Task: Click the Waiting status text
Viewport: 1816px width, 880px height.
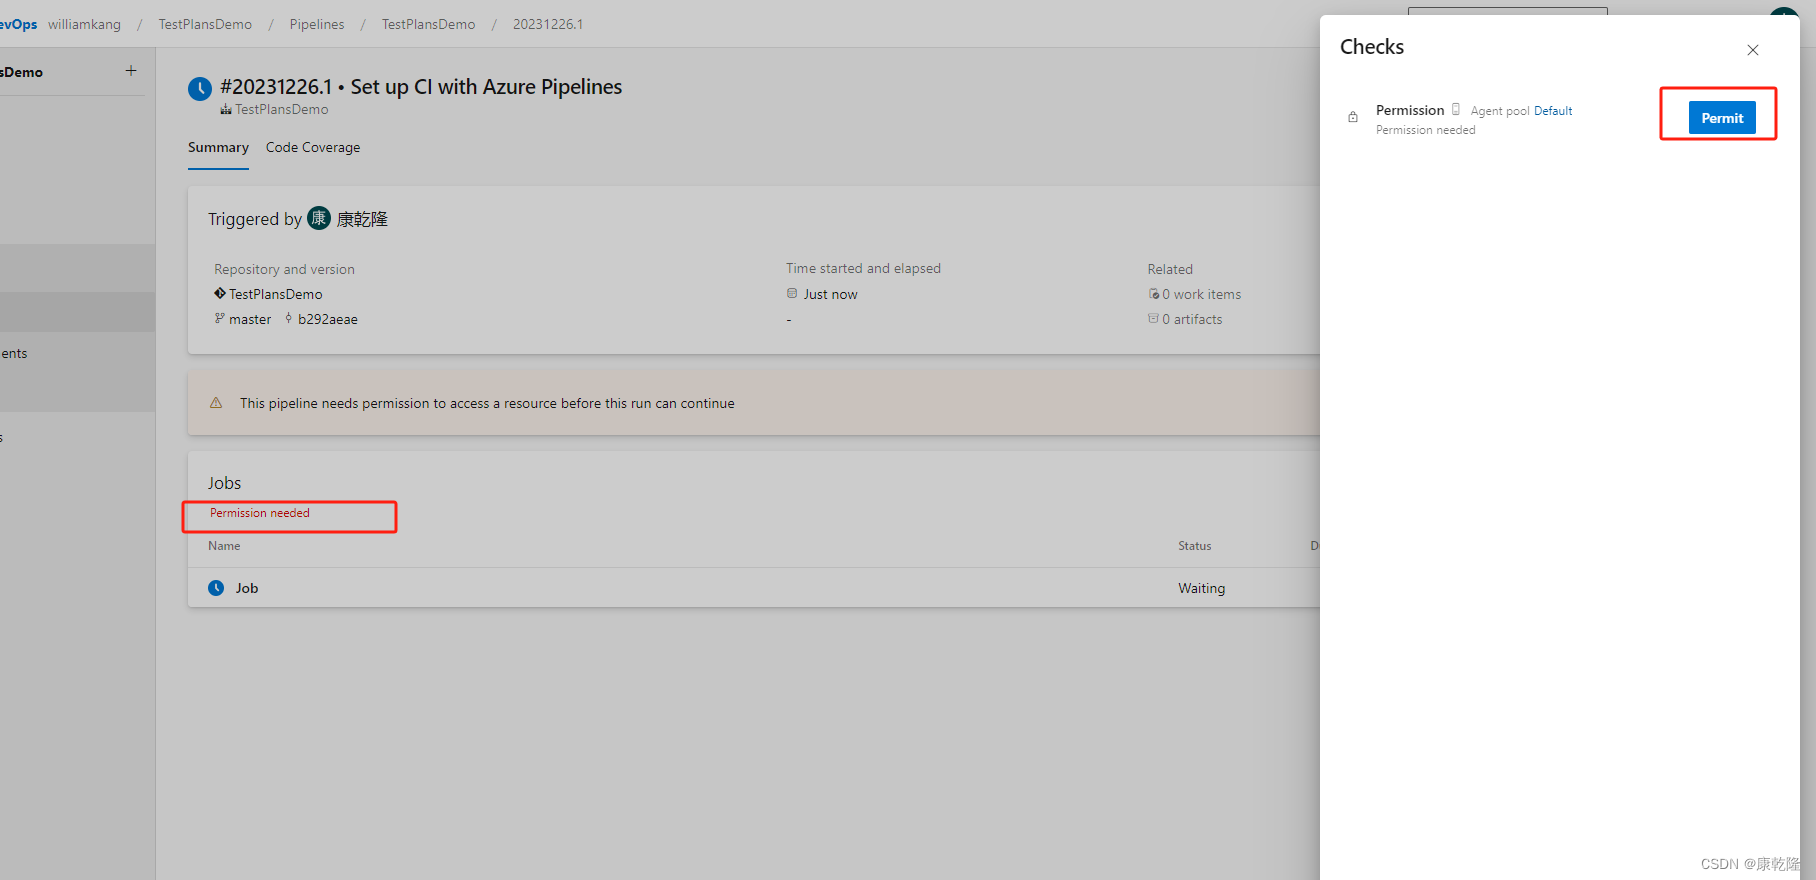Action: pyautogui.click(x=1201, y=588)
